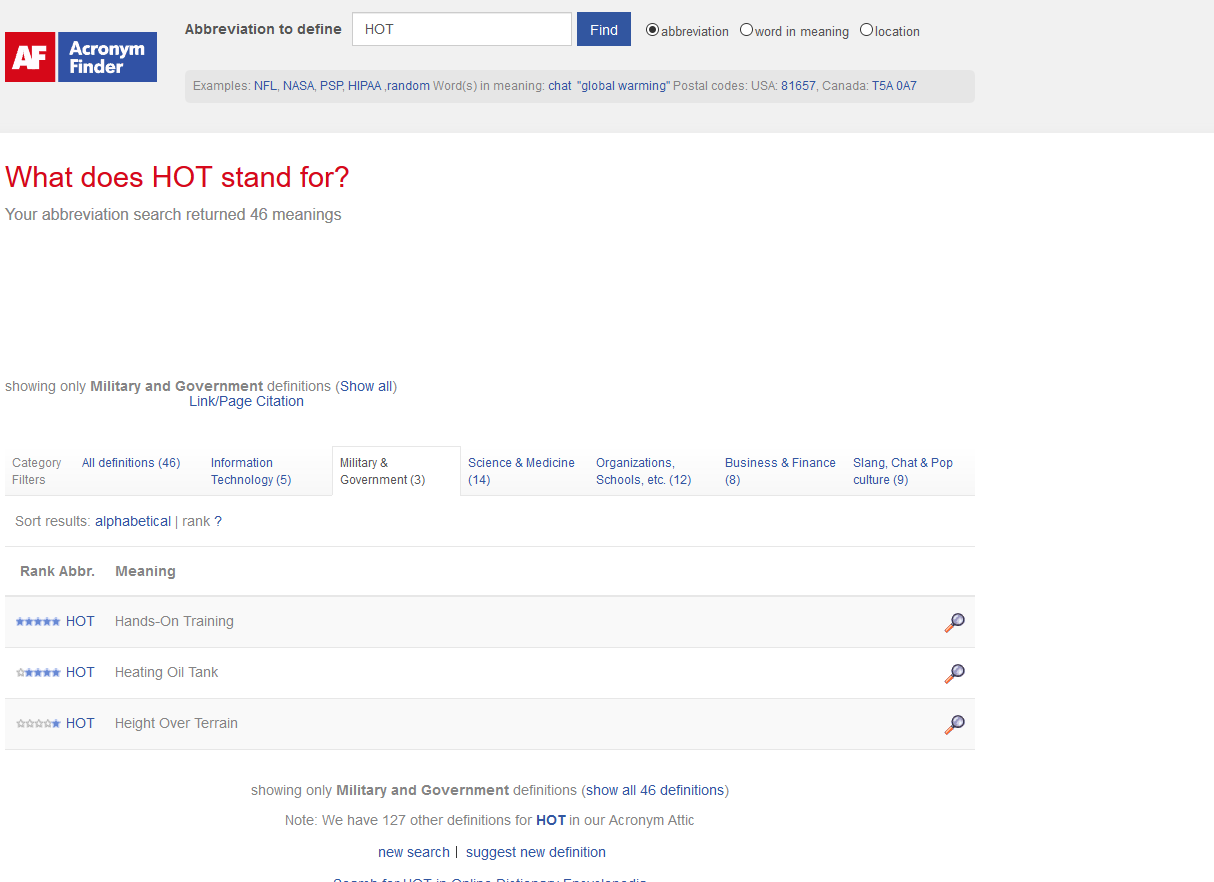The width and height of the screenshot is (1214, 882).
Task: Open postal code 81657 link
Action: (x=798, y=86)
